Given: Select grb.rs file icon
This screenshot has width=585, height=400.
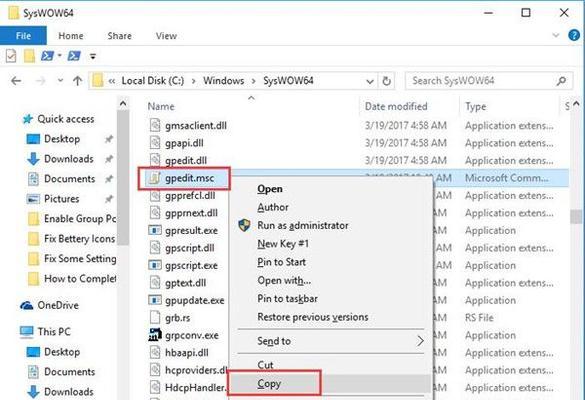Looking at the screenshot, I should (154, 318).
